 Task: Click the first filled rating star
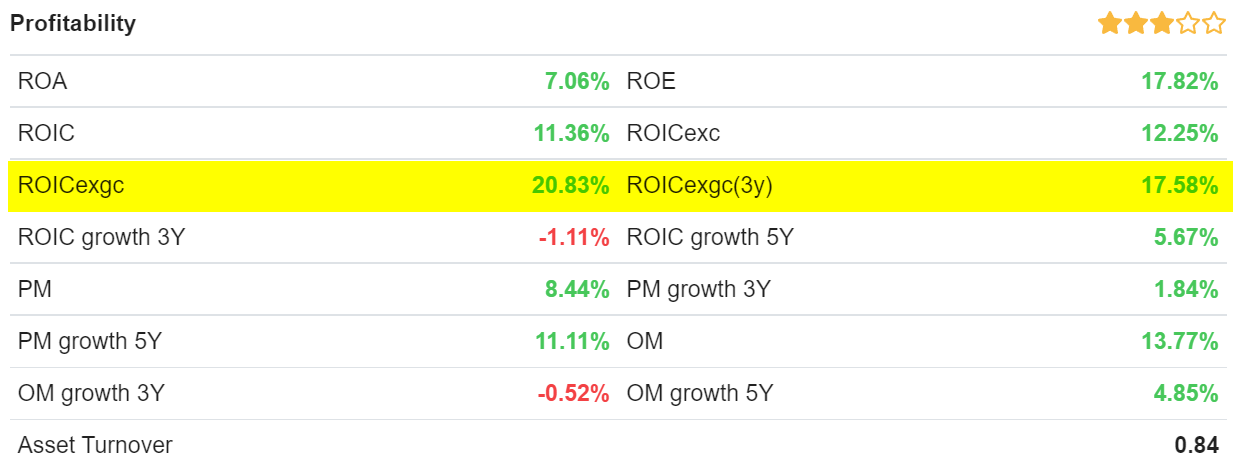tap(1109, 24)
